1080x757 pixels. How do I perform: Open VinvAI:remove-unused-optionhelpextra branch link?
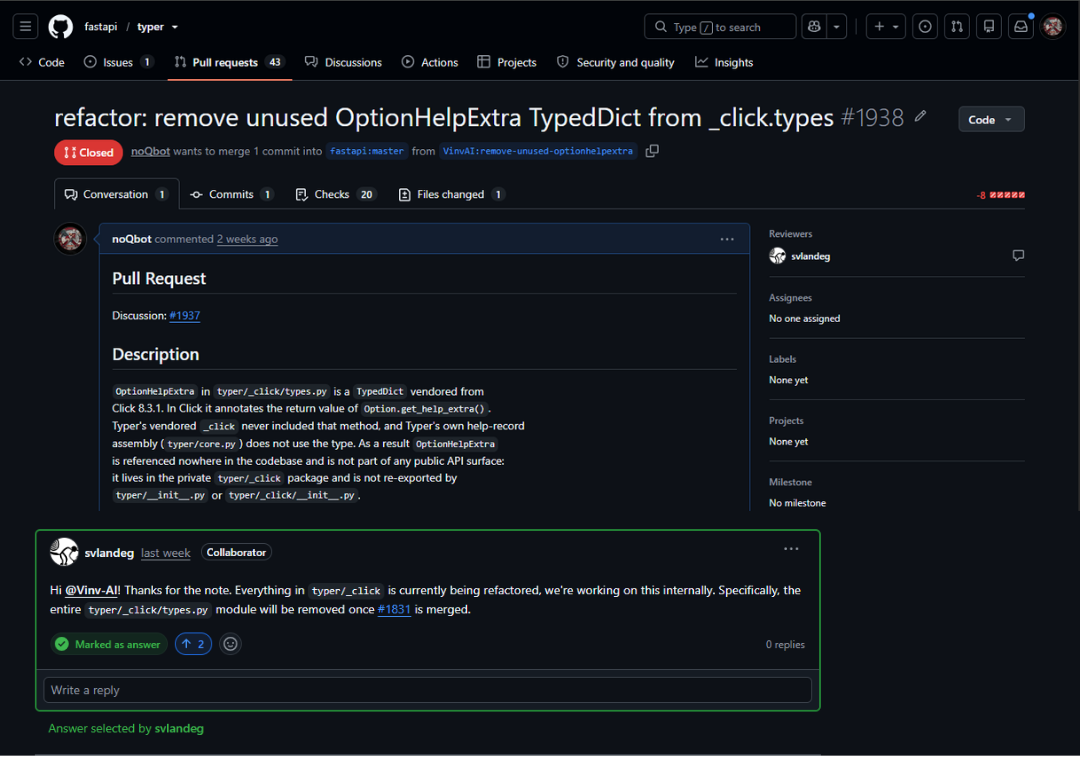pos(537,151)
